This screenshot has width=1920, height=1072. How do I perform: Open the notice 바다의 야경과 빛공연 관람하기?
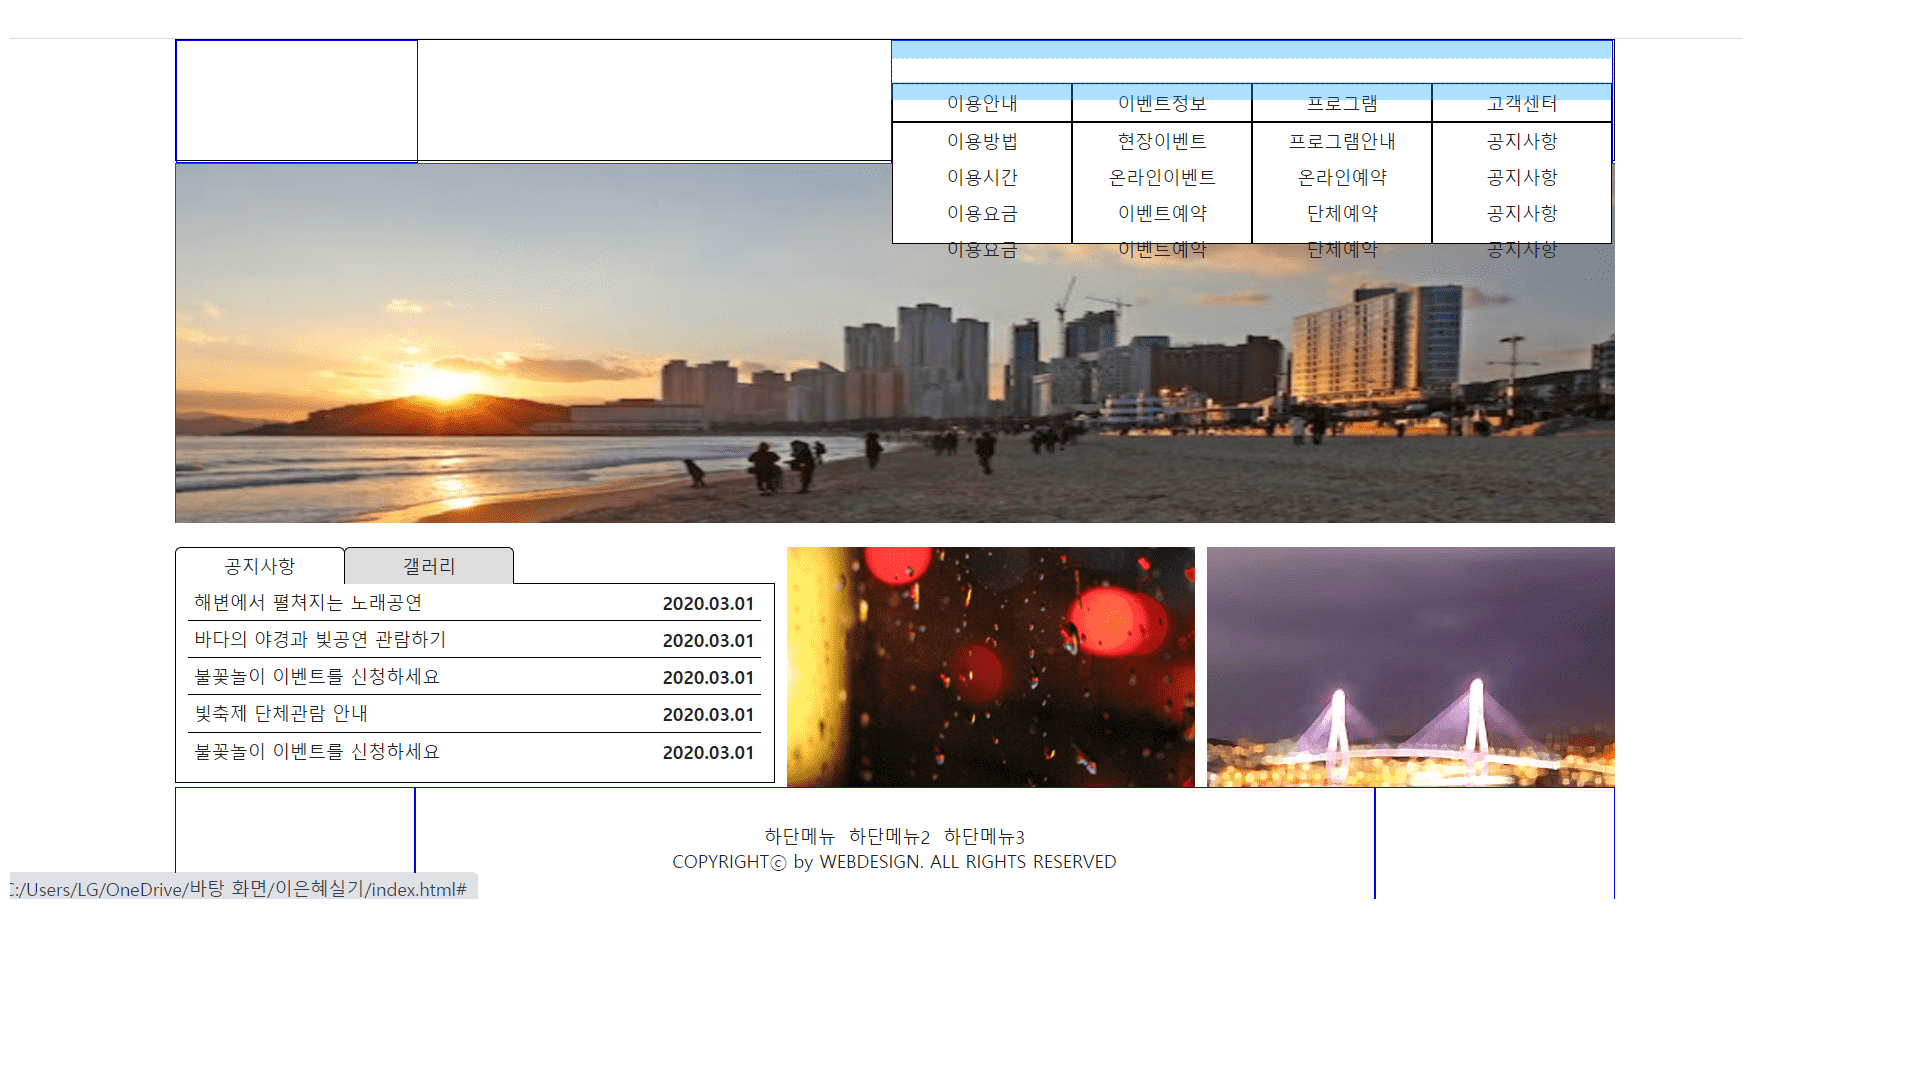click(320, 639)
